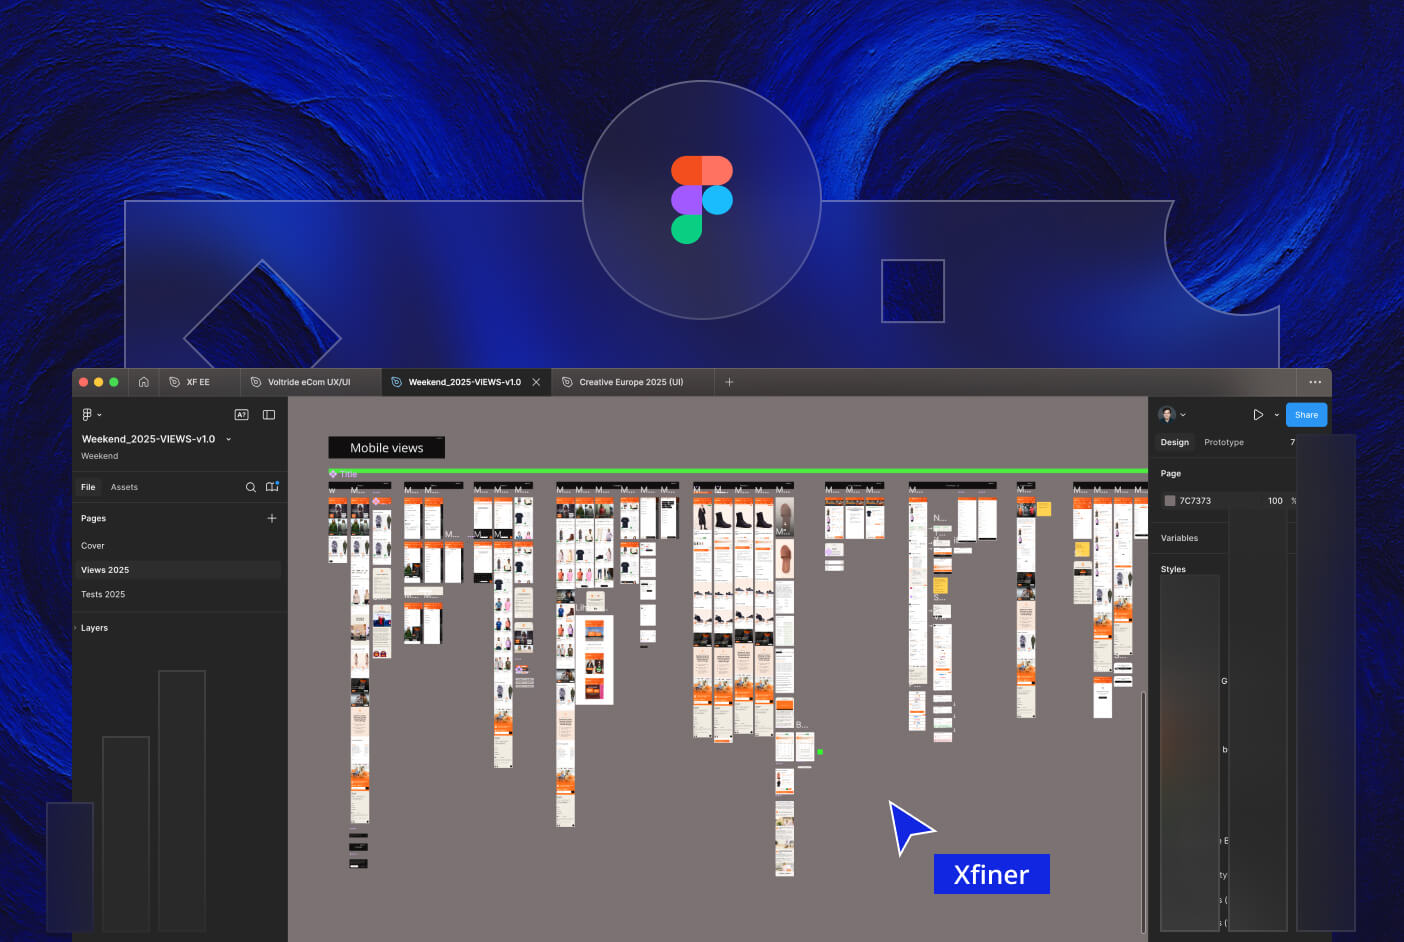Select the Weekend_2025-VIEWS-v1.0 tab
The width and height of the screenshot is (1404, 942).
pyautogui.click(x=465, y=382)
